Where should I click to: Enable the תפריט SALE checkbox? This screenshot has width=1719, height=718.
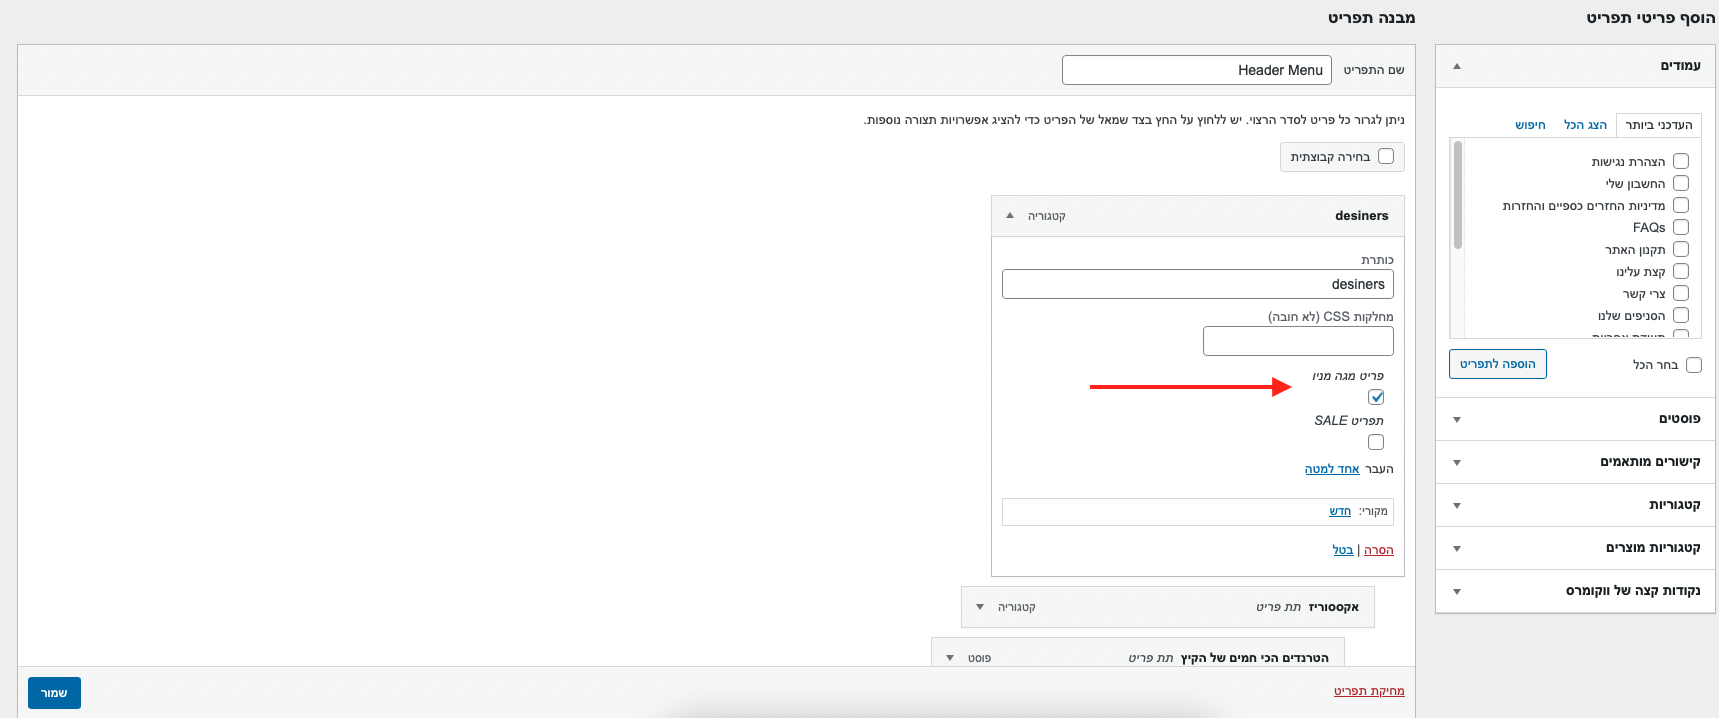click(x=1376, y=442)
